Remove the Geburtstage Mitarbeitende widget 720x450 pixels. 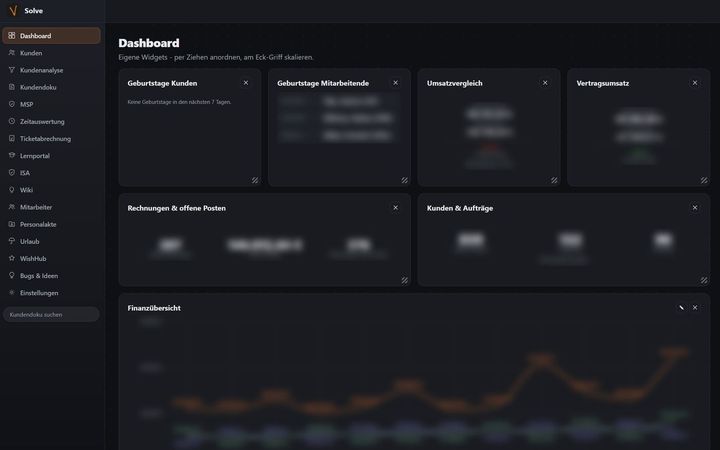point(396,83)
